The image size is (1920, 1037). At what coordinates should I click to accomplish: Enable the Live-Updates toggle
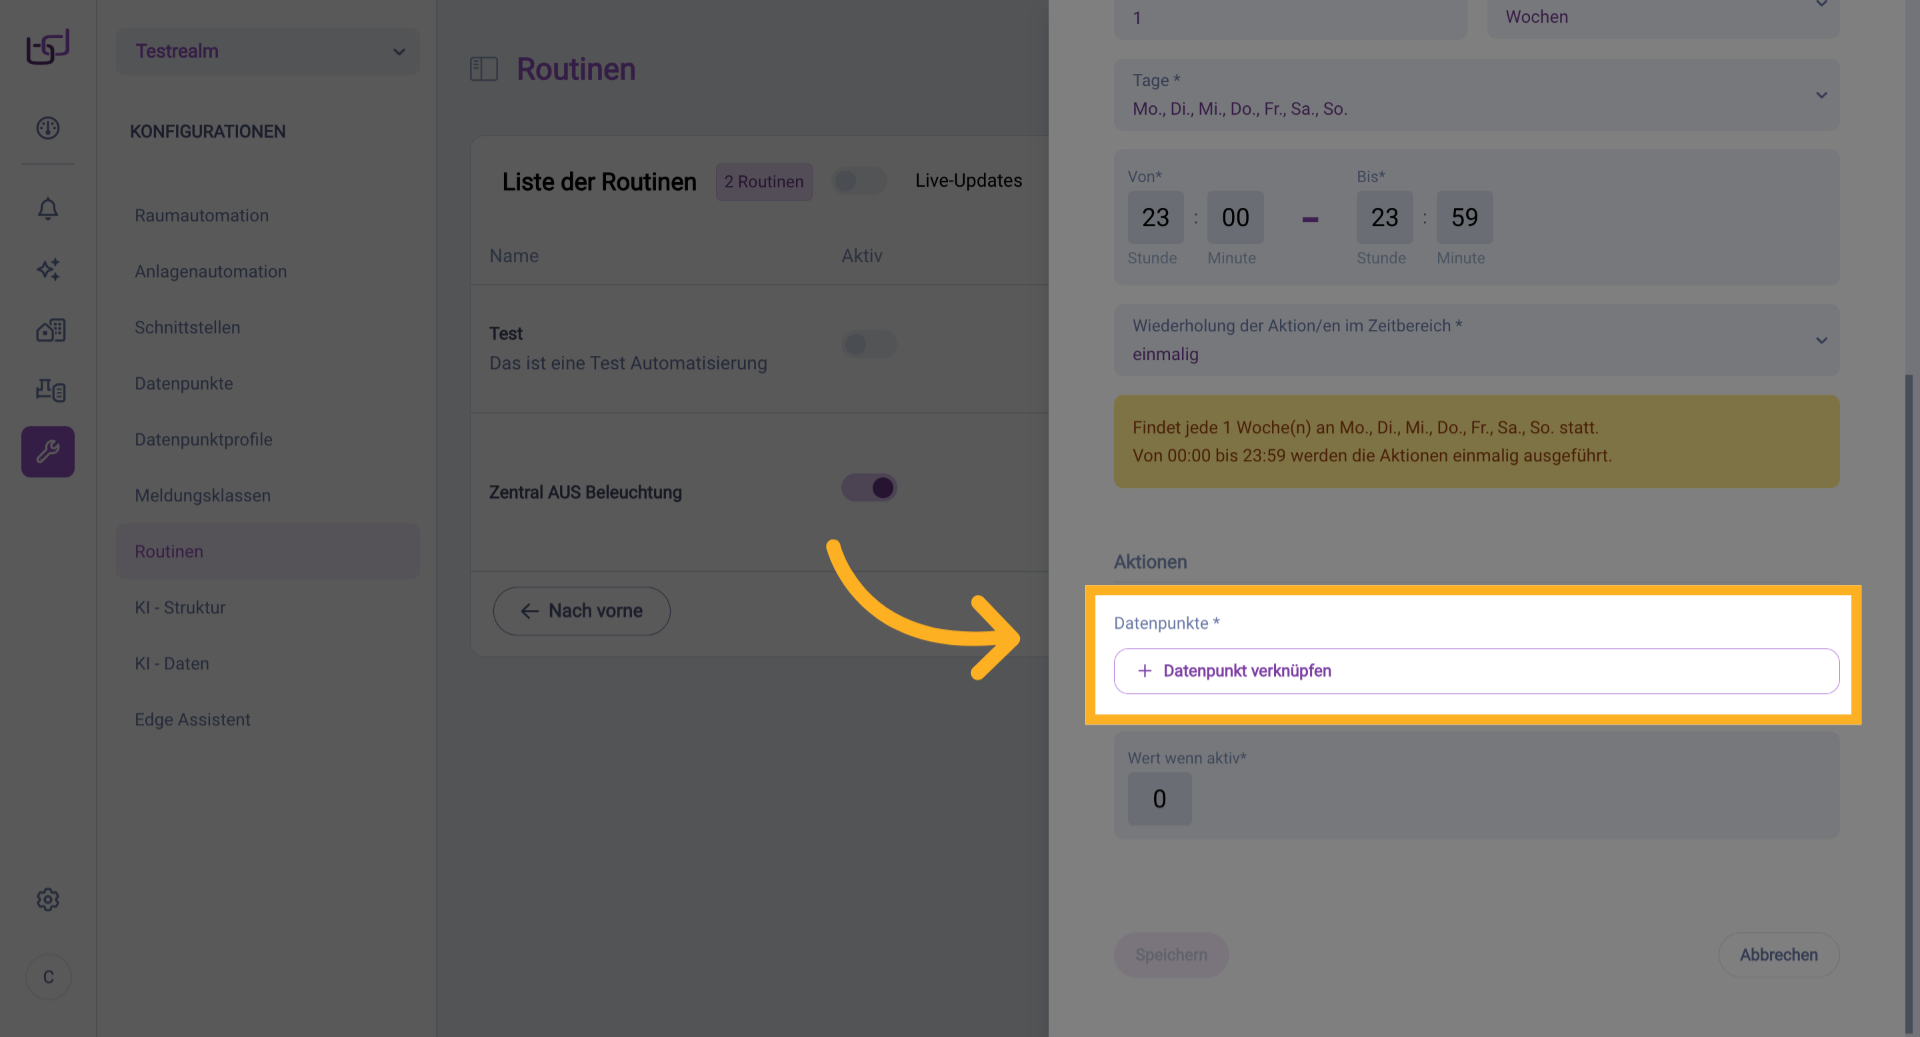859,181
